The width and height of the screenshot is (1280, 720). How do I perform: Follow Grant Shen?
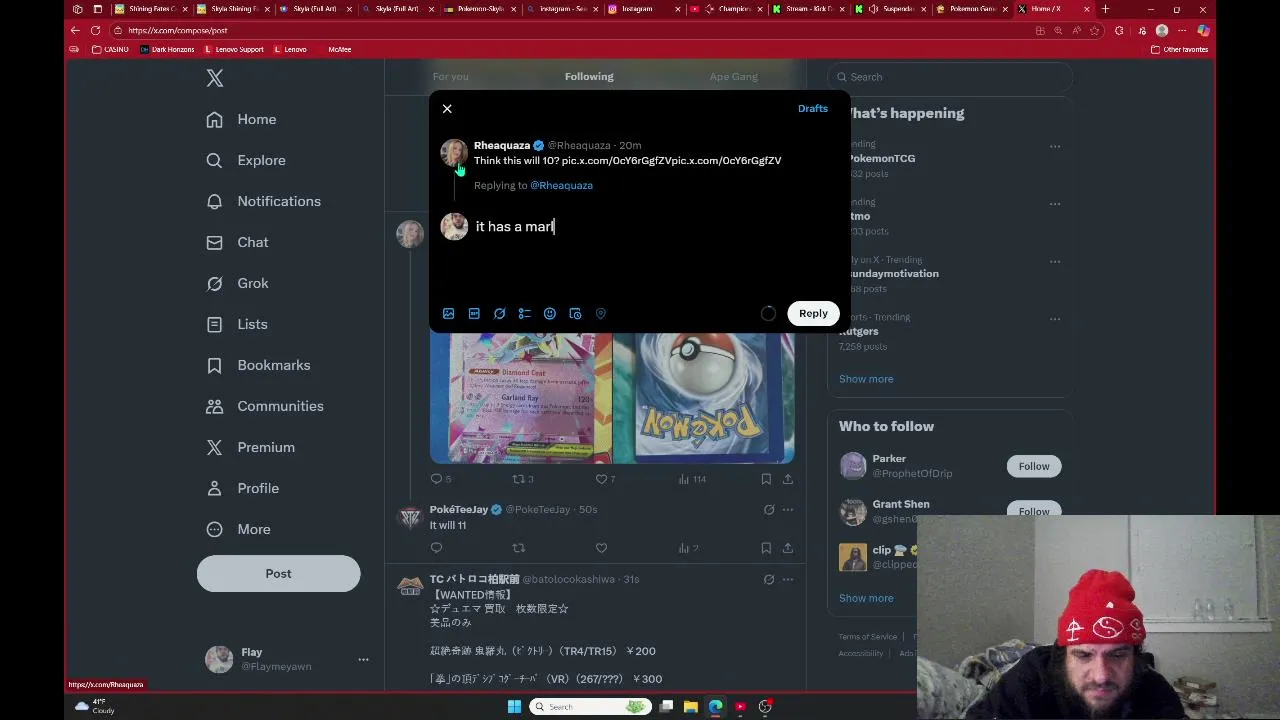1034,510
